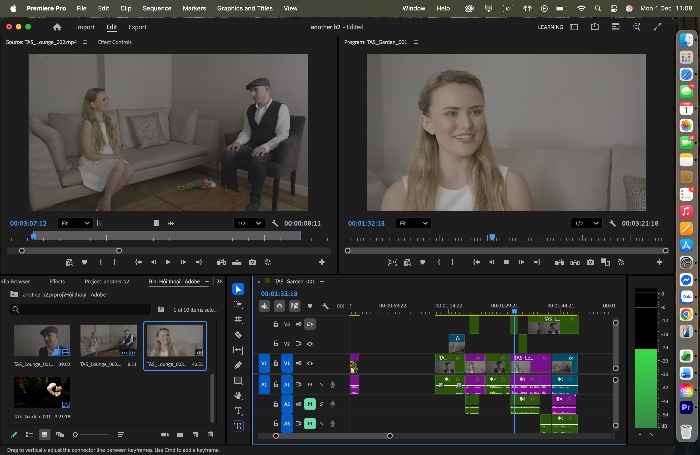700x455 pixels.
Task: Open Premiere Pro dock icon
Action: (686, 407)
